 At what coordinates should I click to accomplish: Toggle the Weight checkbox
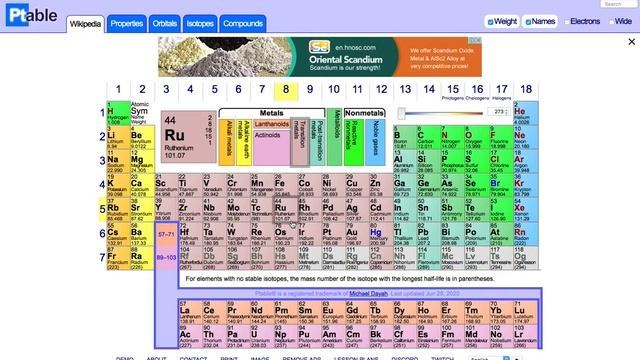(x=490, y=22)
